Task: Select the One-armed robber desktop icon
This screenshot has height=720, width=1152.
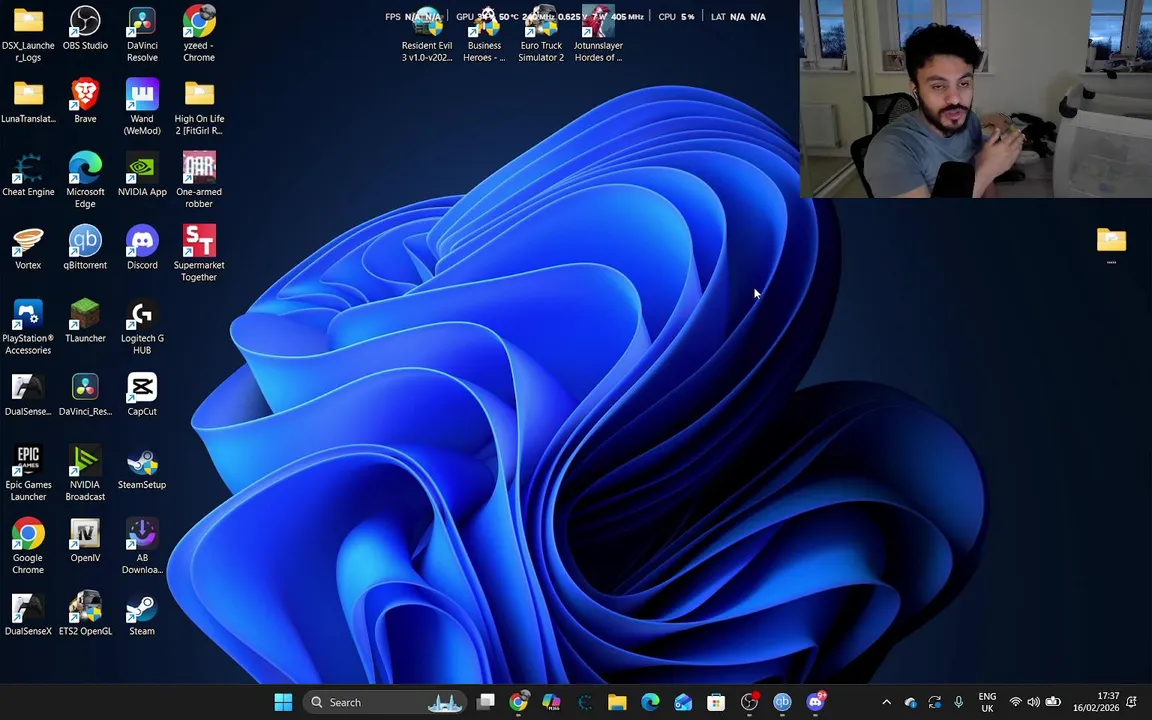Action: [x=199, y=181]
